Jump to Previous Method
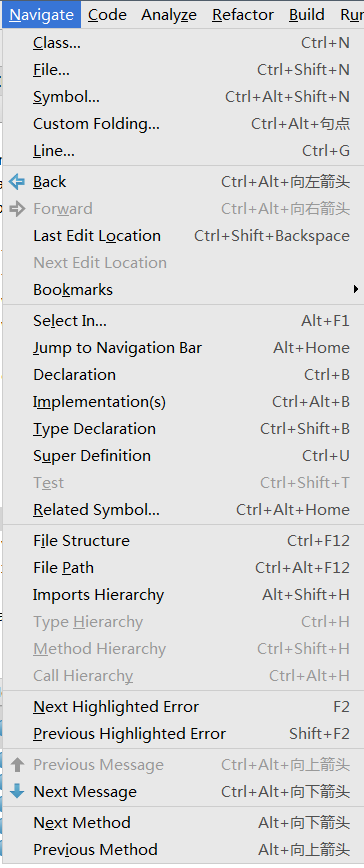364x868 pixels. (182, 850)
